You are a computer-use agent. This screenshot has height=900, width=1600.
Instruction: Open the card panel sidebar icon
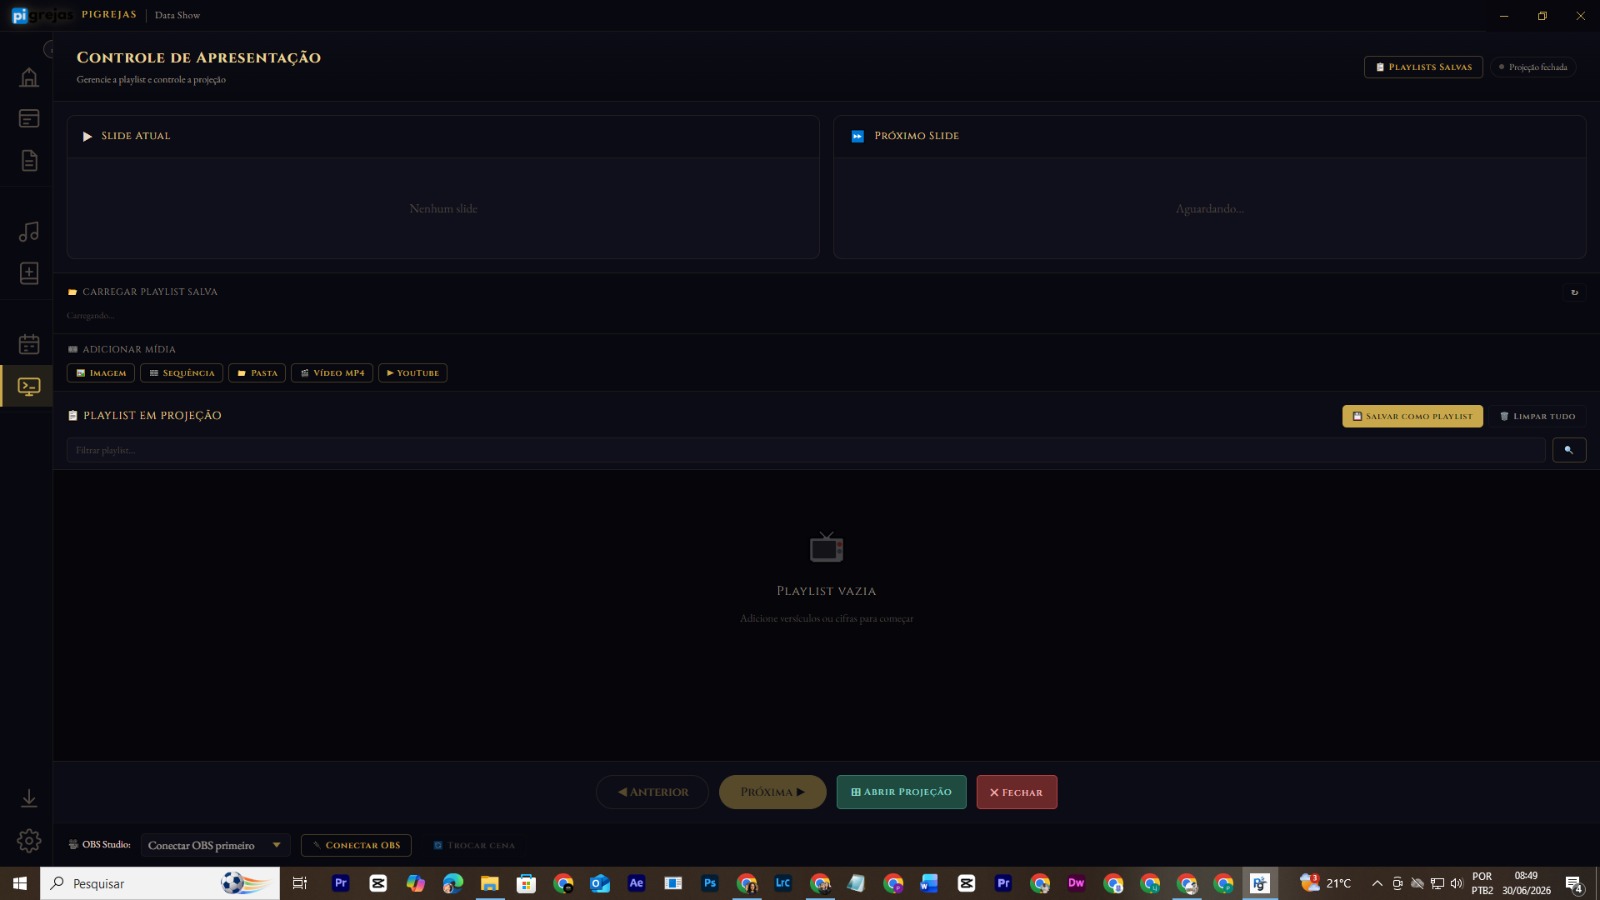[x=29, y=119]
